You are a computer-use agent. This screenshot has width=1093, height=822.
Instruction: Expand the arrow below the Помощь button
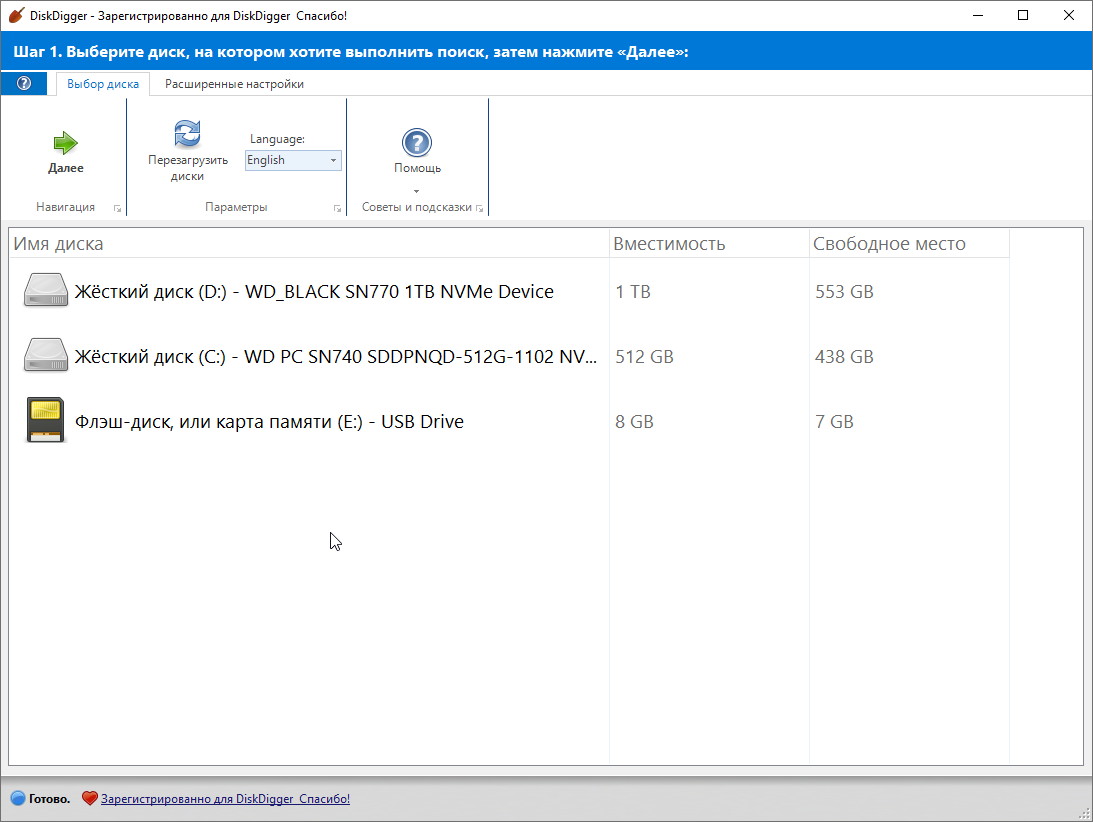point(416,191)
